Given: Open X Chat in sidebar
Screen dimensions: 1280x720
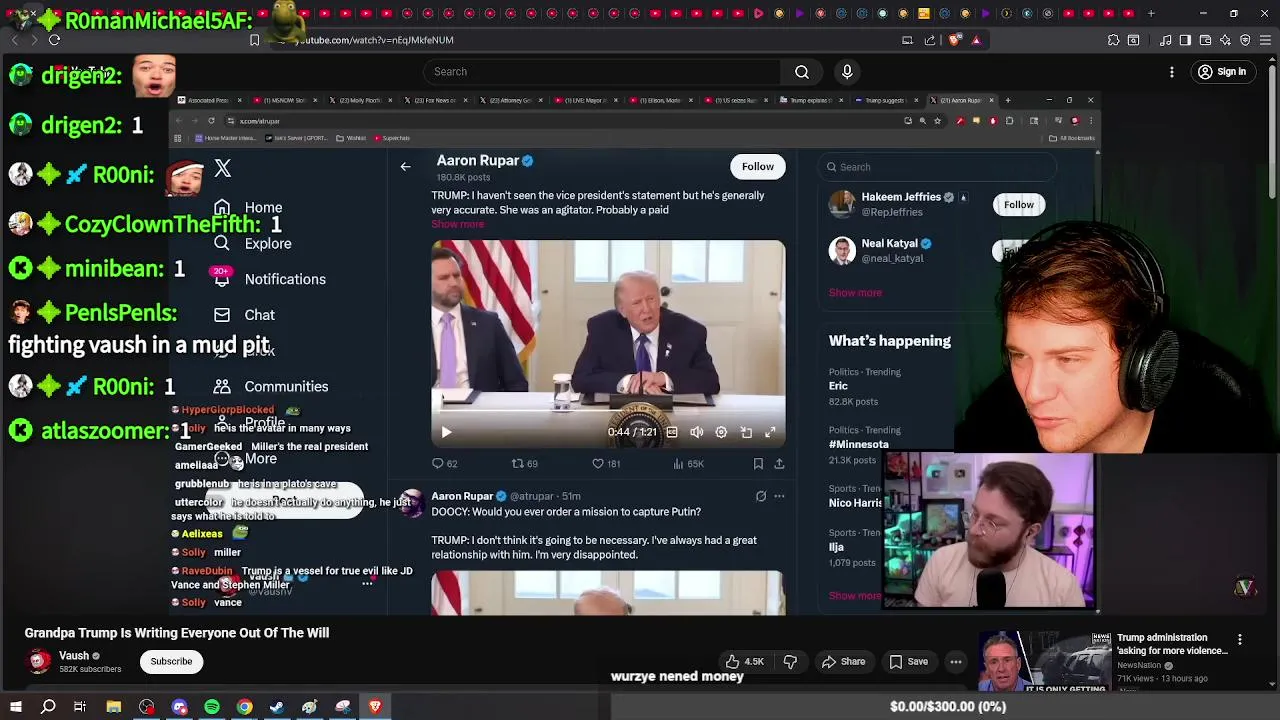Looking at the screenshot, I should pos(244,315).
